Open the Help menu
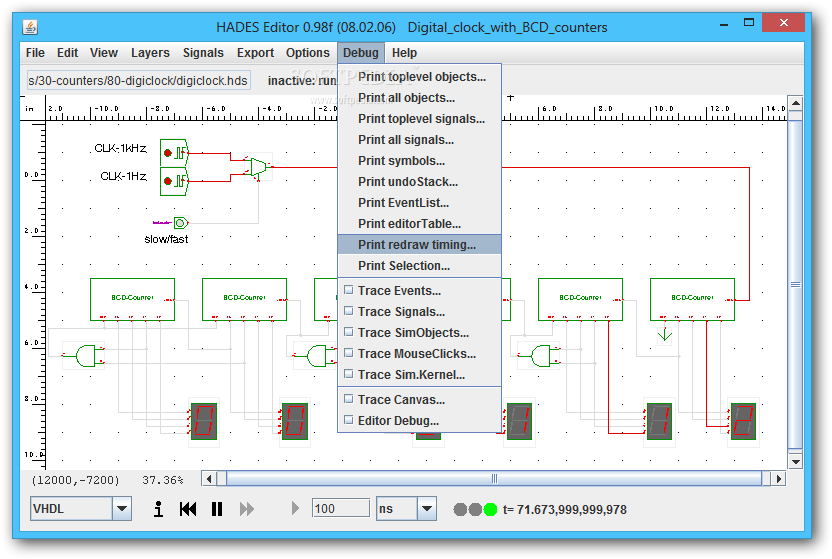832x559 pixels. 404,53
